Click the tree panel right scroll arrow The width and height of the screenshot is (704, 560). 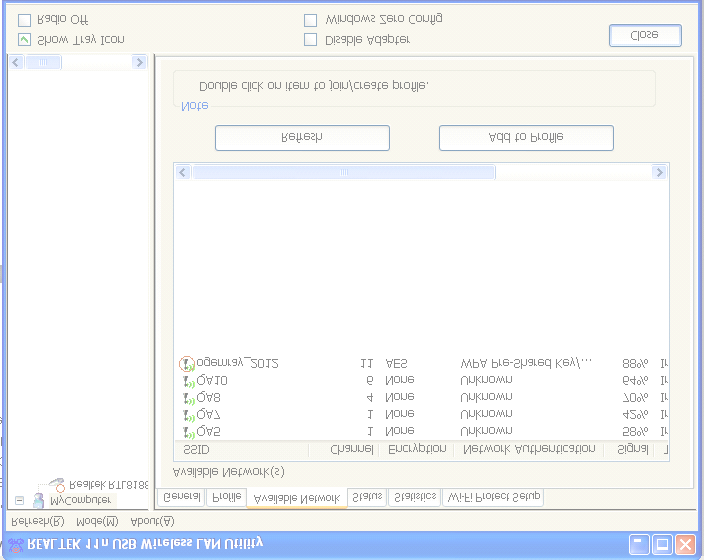pos(139,62)
